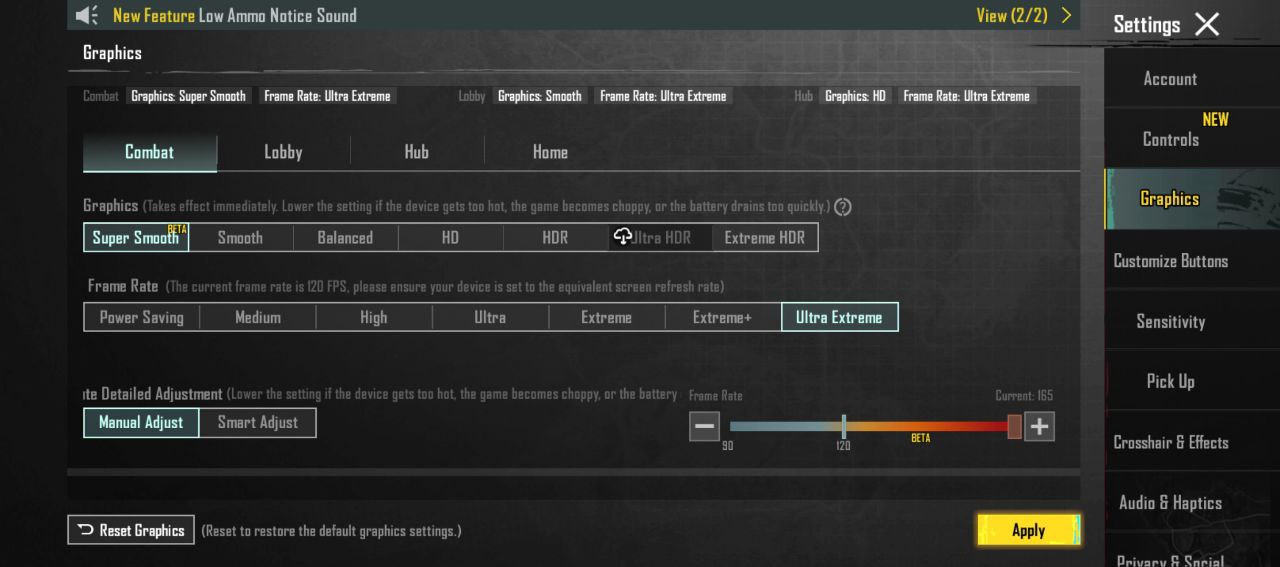Image resolution: width=1280 pixels, height=567 pixels.
Task: Click Lobby Graphics: Smooth summary
Action: [540, 96]
